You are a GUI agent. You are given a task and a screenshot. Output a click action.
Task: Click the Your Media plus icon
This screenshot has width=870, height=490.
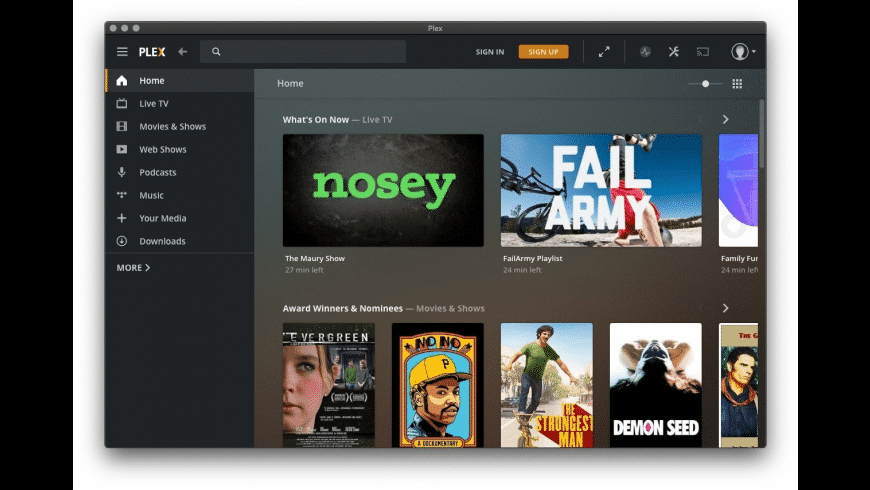pyautogui.click(x=122, y=218)
